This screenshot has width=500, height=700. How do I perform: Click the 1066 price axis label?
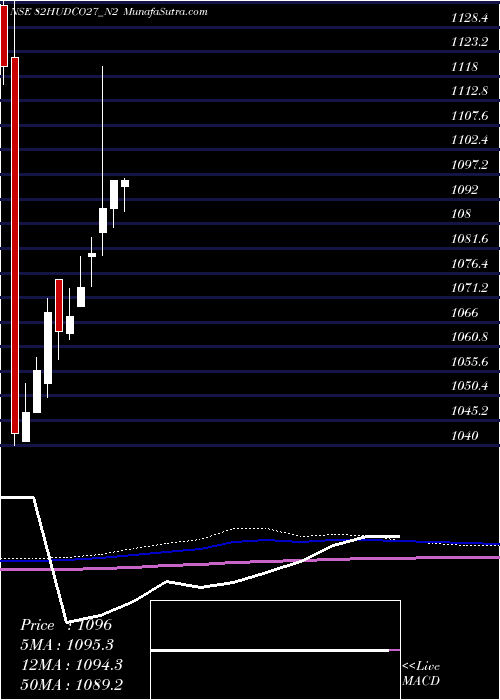coord(464,312)
